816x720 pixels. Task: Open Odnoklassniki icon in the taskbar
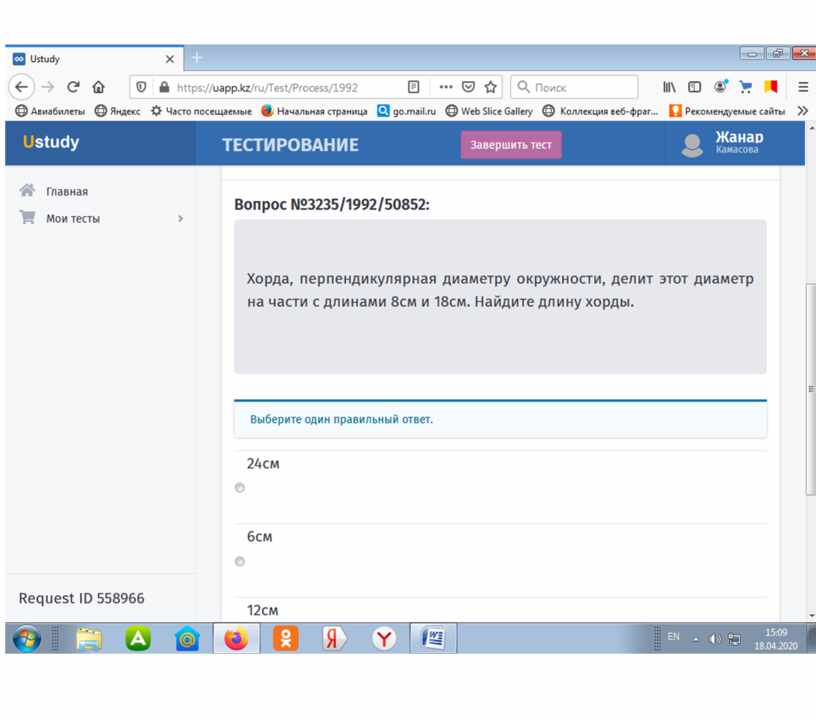click(x=286, y=638)
